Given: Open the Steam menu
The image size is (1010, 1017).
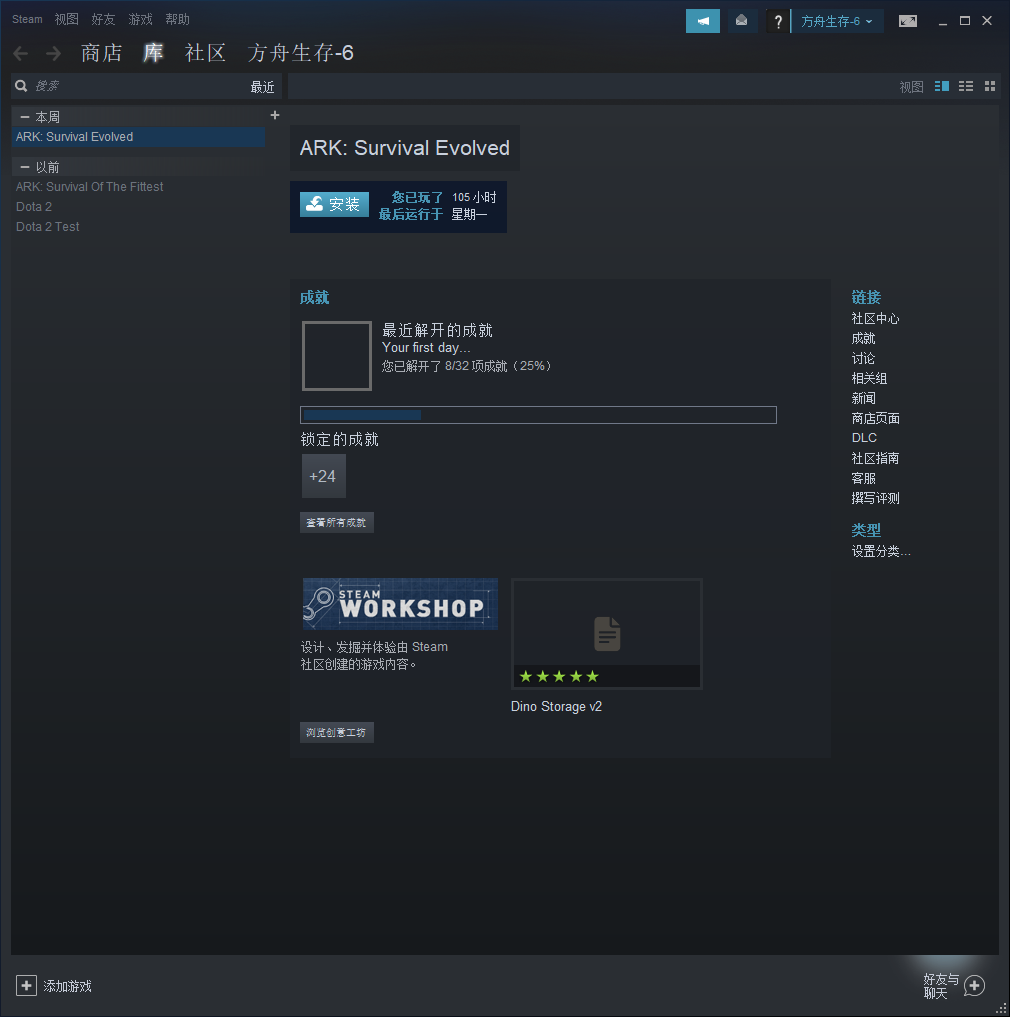Looking at the screenshot, I should click(27, 19).
